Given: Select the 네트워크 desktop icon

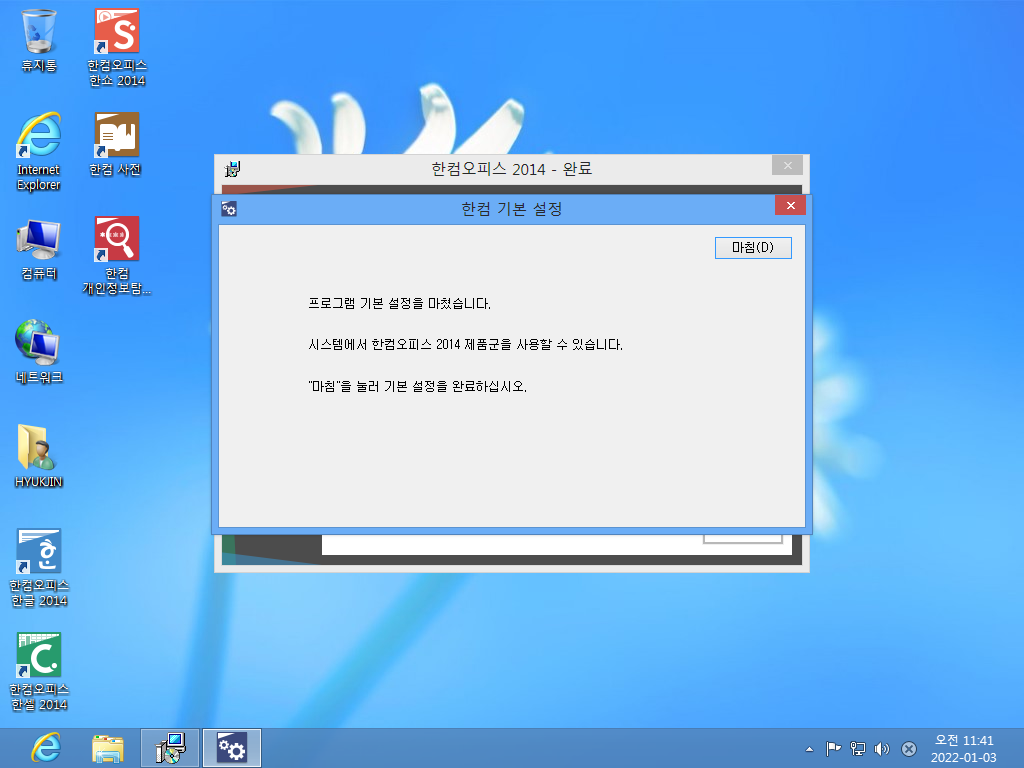Looking at the screenshot, I should click(39, 352).
